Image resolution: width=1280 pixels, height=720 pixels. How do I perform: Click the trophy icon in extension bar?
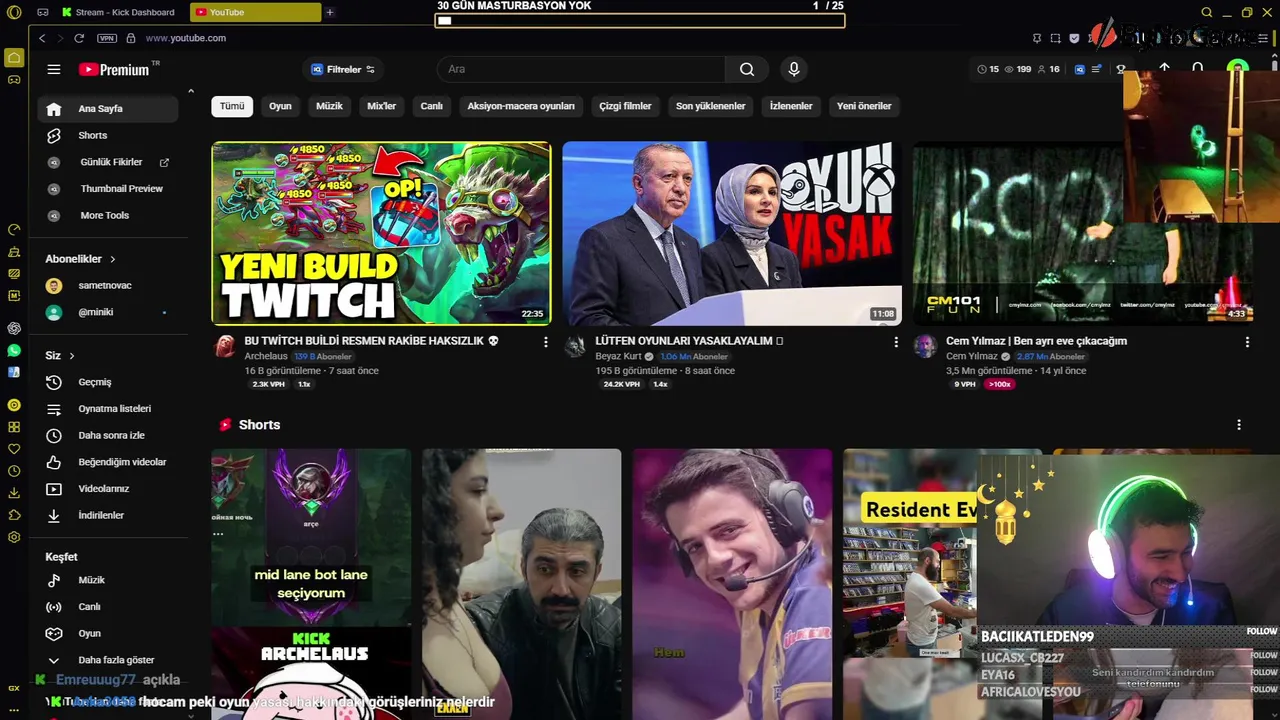coord(1121,69)
